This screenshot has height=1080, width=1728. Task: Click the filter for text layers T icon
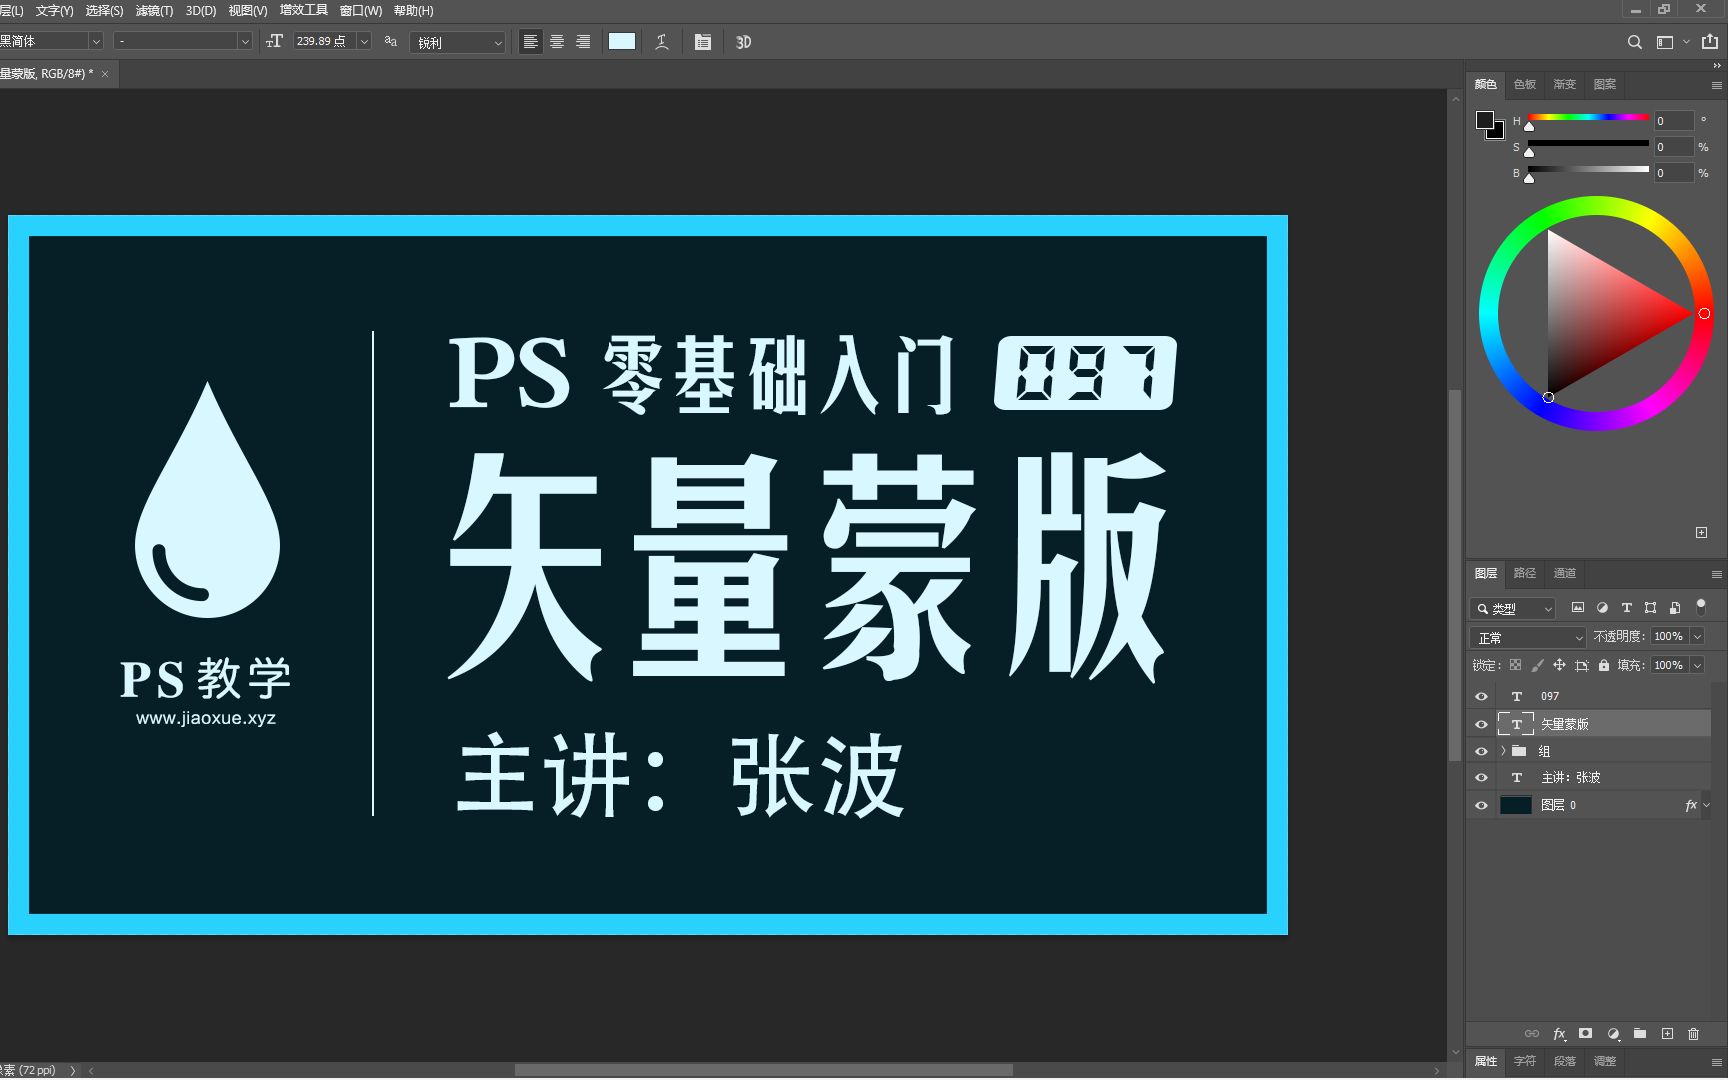coord(1626,607)
